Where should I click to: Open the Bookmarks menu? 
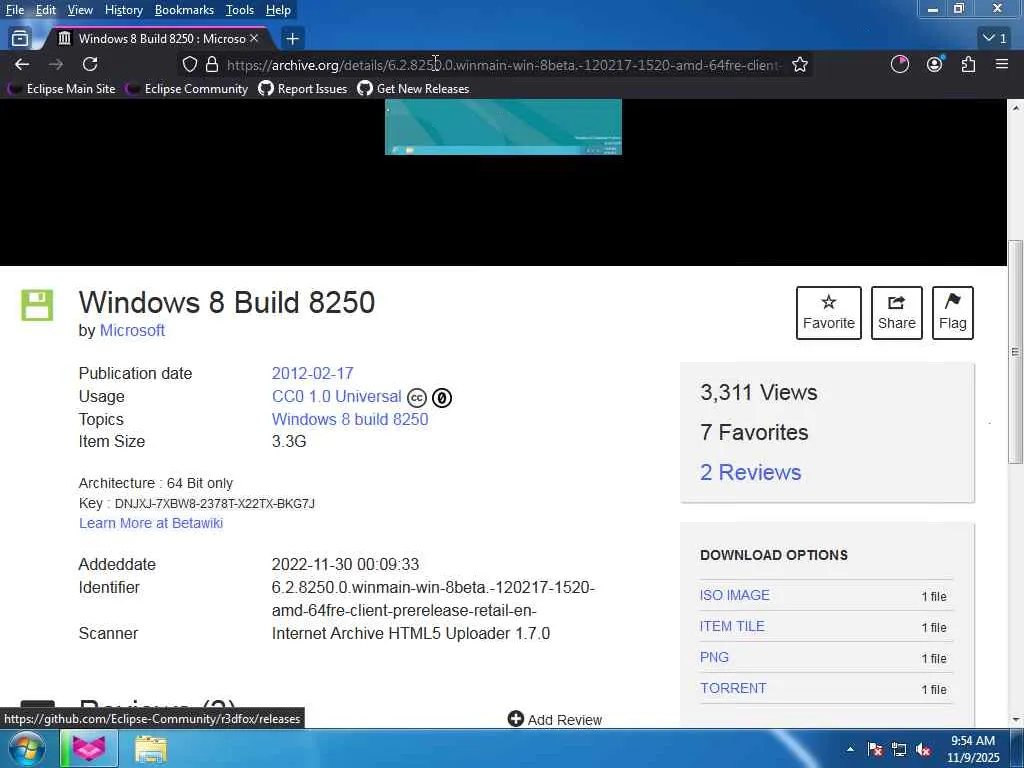(184, 10)
